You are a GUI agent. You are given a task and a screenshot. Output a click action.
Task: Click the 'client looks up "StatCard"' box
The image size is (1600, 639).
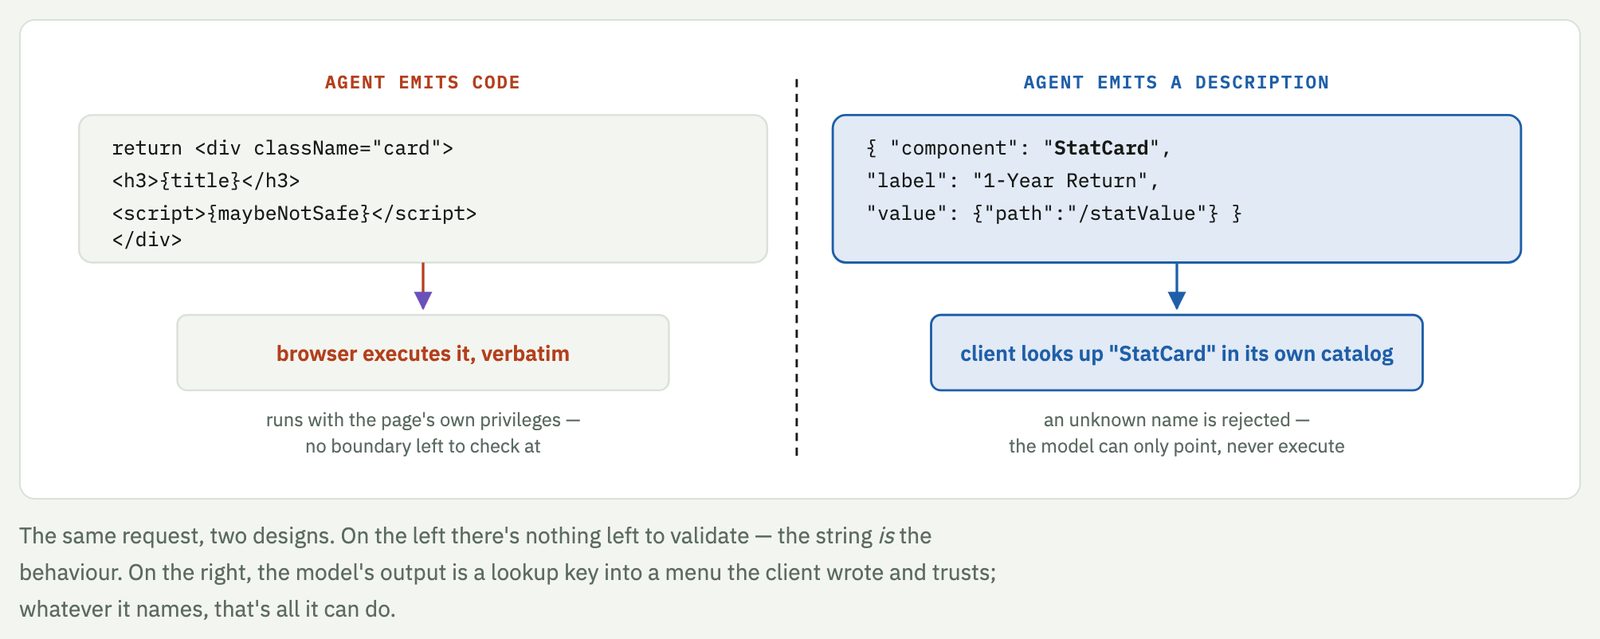coord(1176,353)
